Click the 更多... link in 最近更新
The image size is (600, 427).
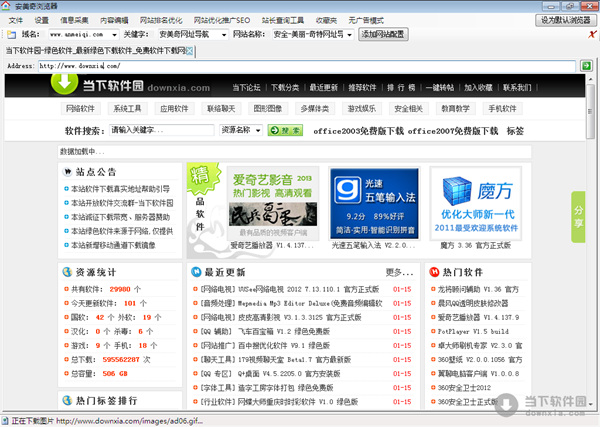point(399,272)
